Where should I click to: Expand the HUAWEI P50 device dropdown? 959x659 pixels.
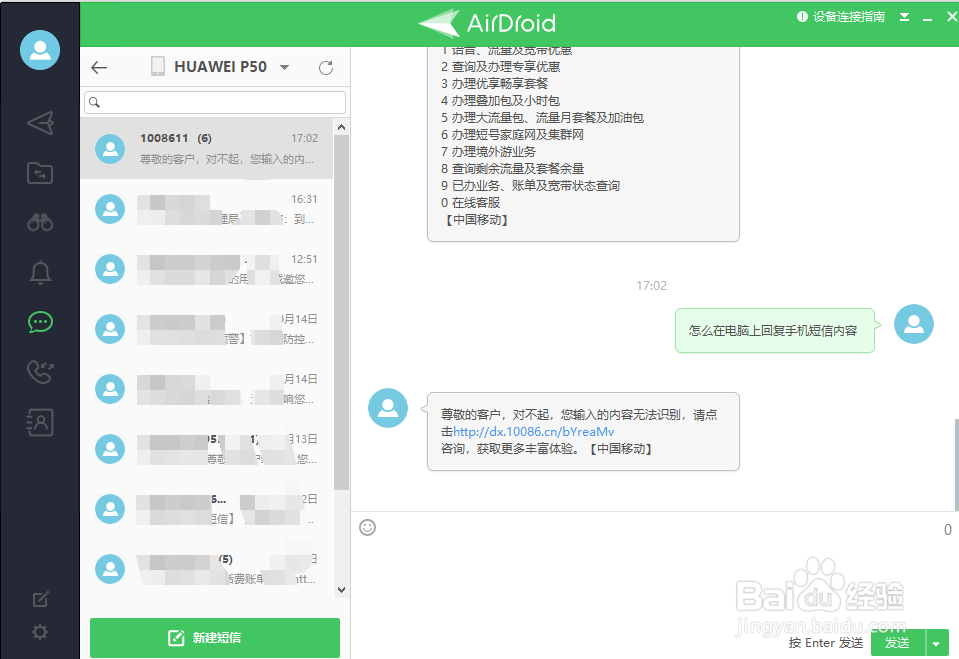pyautogui.click(x=284, y=67)
